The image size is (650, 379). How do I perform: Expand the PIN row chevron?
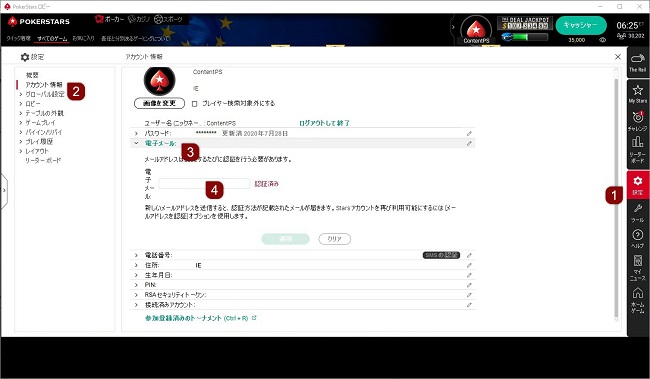click(136, 285)
